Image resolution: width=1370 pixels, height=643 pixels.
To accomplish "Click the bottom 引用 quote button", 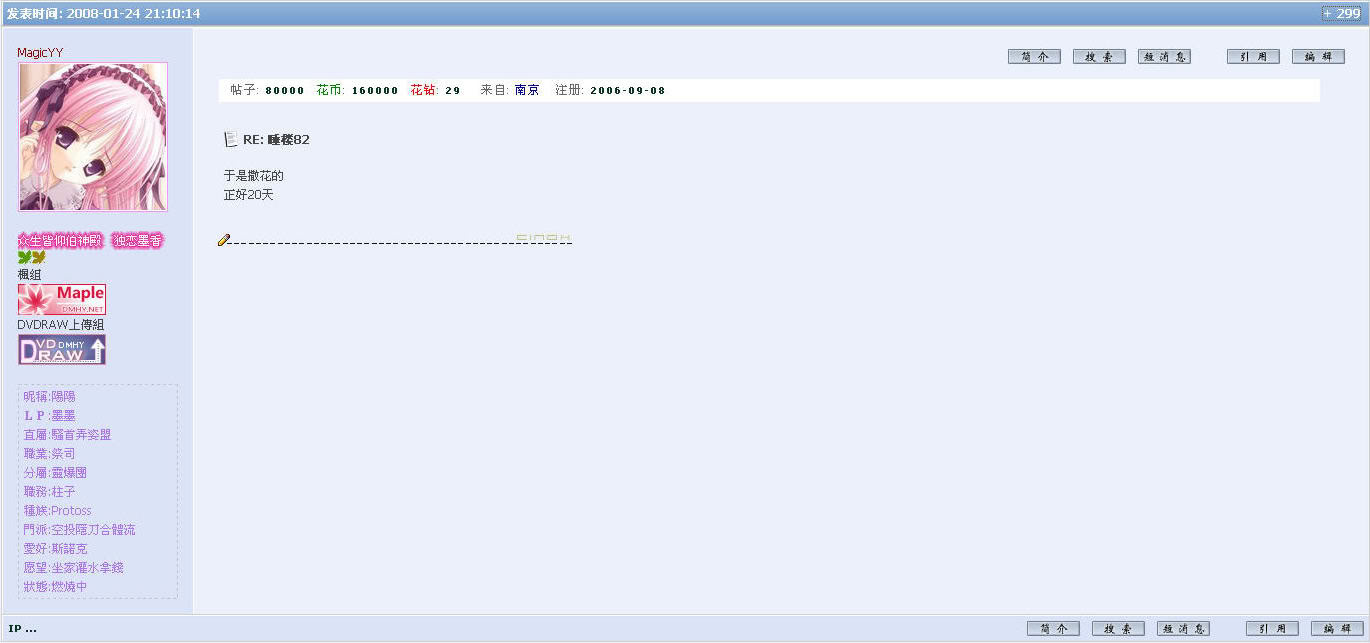I will pyautogui.click(x=1272, y=629).
